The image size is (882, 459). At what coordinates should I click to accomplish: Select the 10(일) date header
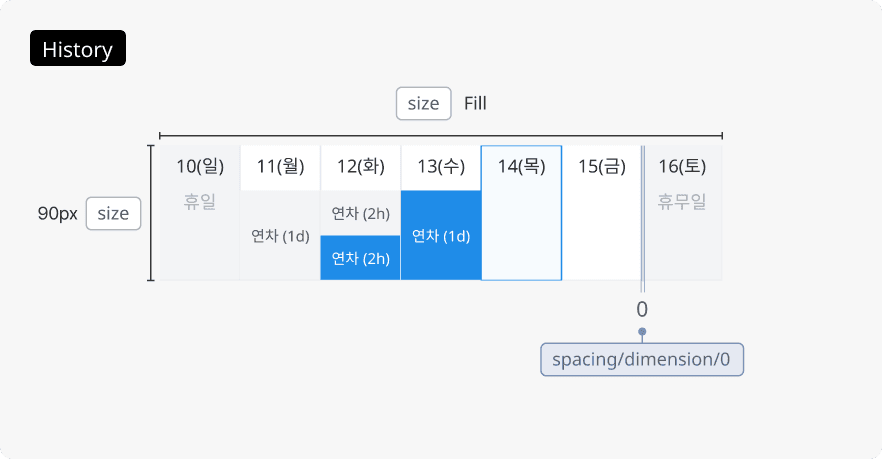tap(200, 167)
